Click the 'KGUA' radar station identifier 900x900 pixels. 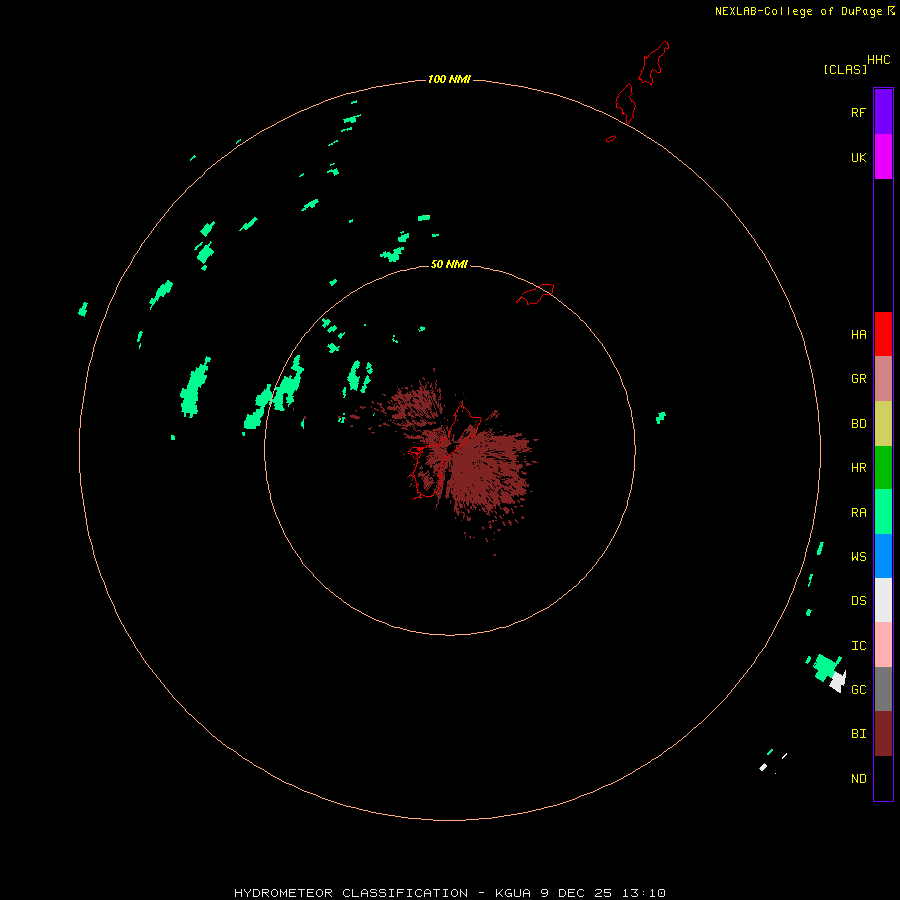tap(514, 893)
